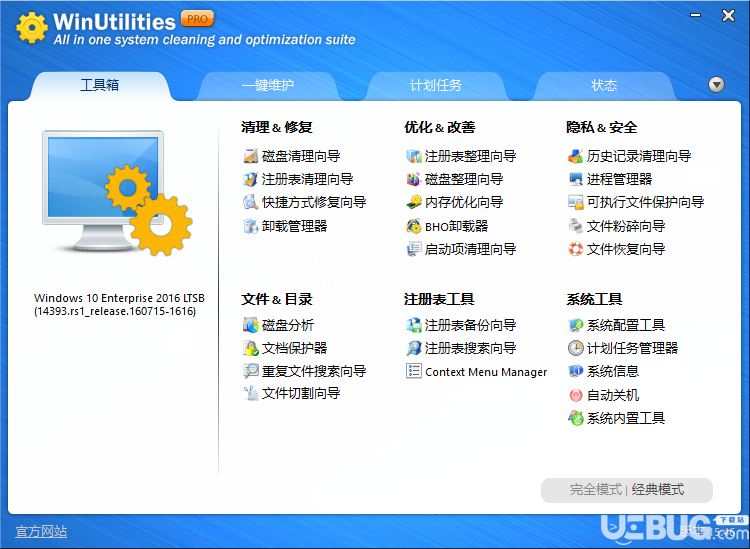Switch to the 计划任务 tab
Image resolution: width=750 pixels, height=549 pixels.
tap(436, 86)
